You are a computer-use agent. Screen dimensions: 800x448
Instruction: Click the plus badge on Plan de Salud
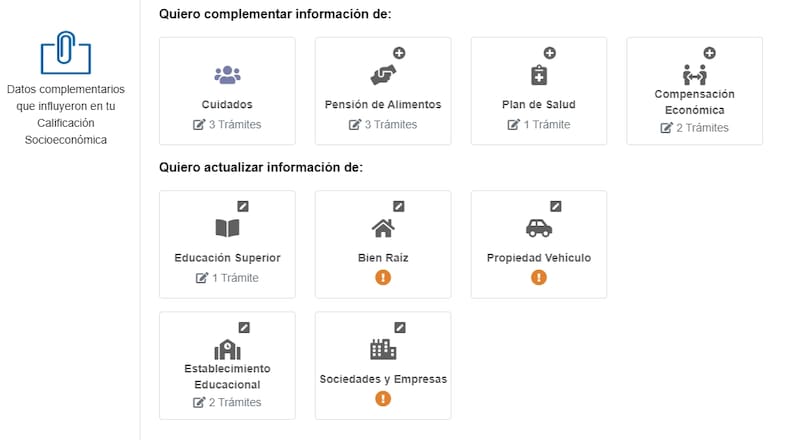click(549, 52)
